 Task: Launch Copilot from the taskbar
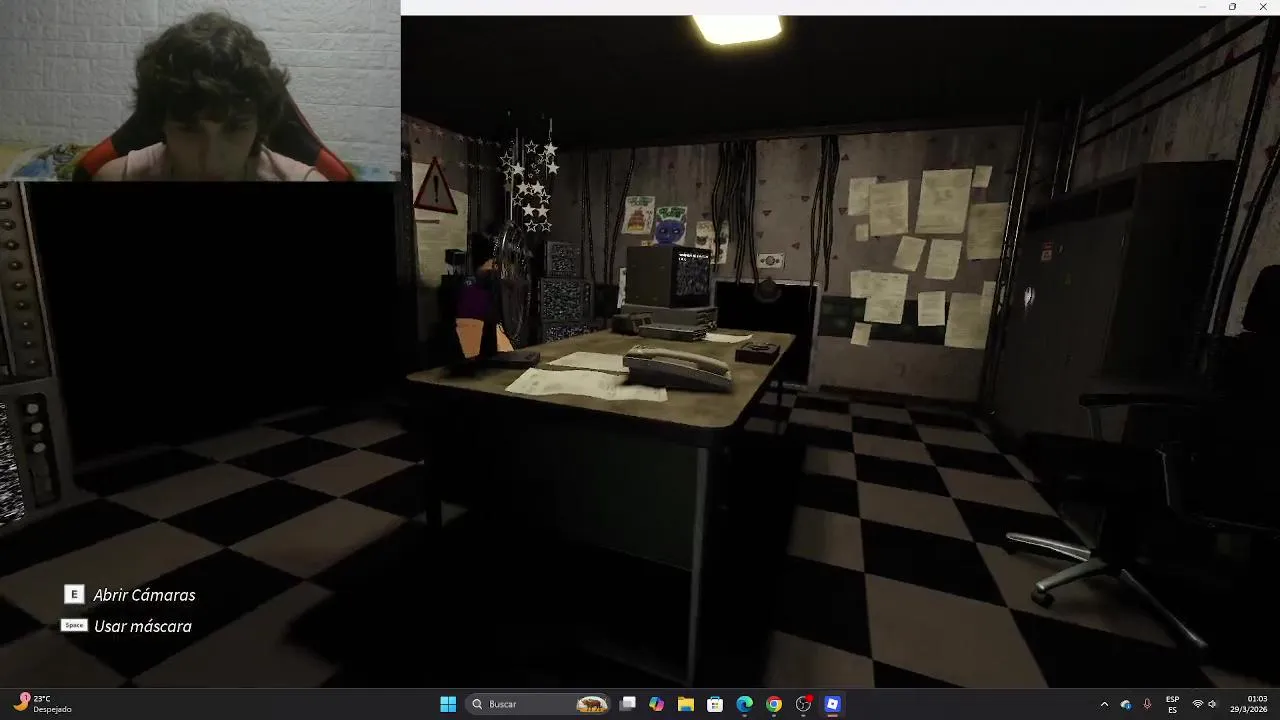(x=656, y=704)
